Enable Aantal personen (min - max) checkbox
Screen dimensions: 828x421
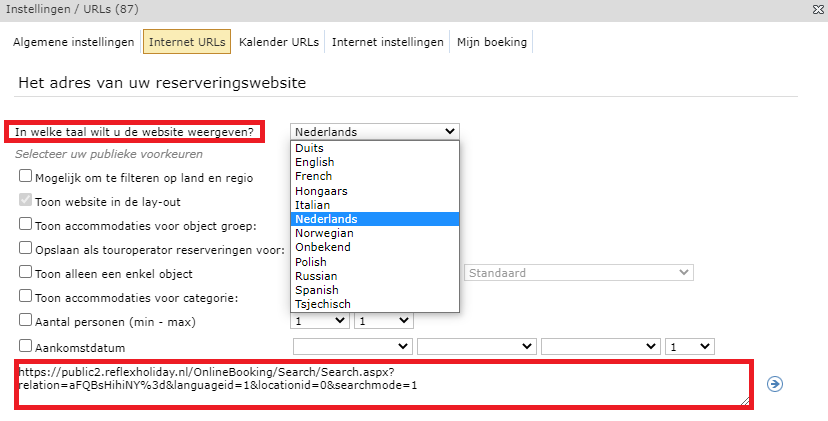click(25, 320)
